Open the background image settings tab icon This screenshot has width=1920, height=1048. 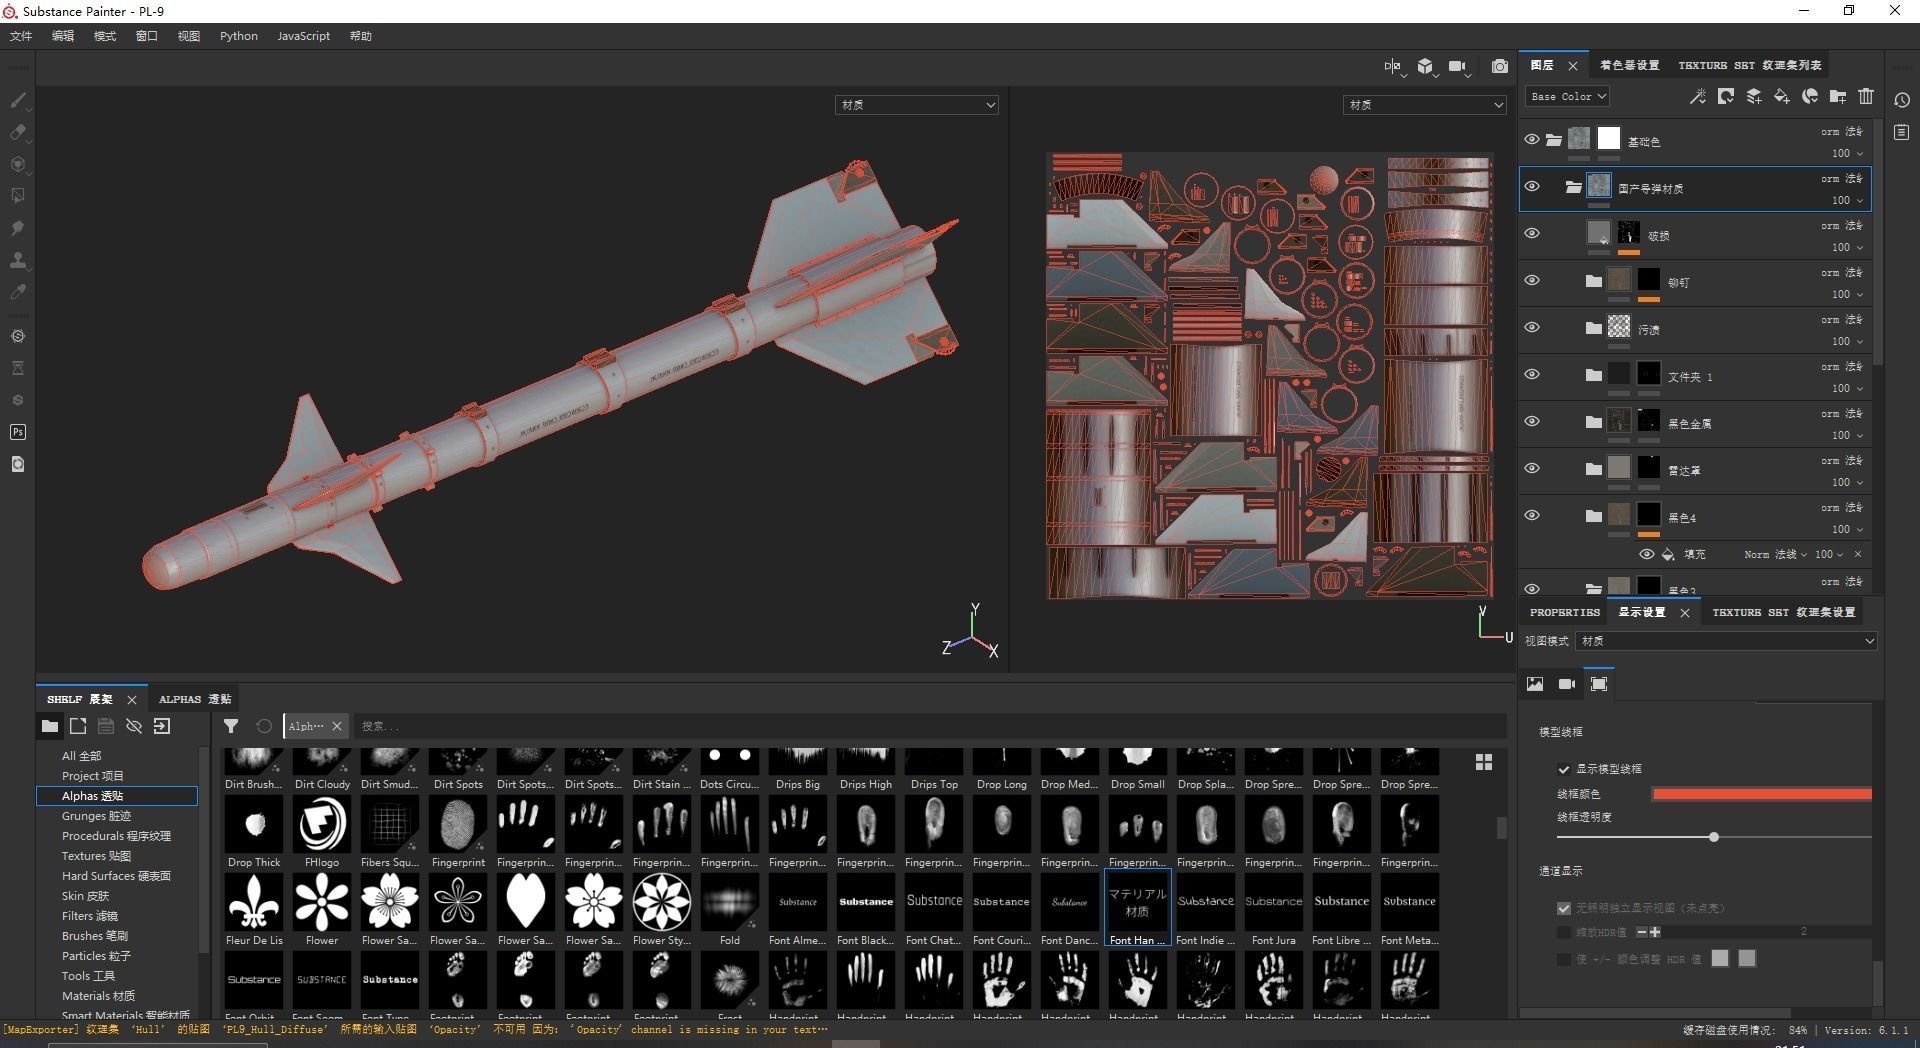click(1535, 684)
